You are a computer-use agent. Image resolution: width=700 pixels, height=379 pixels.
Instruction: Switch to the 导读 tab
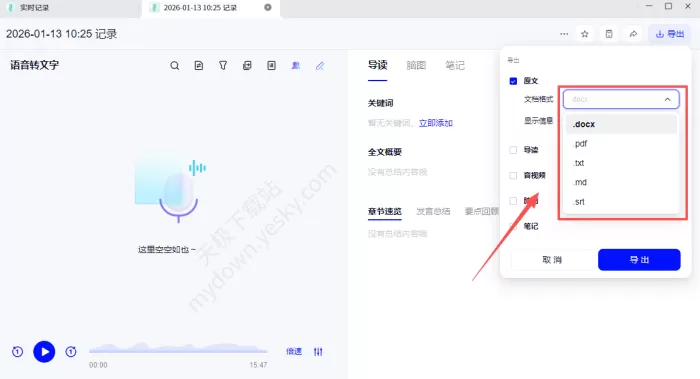click(377, 65)
